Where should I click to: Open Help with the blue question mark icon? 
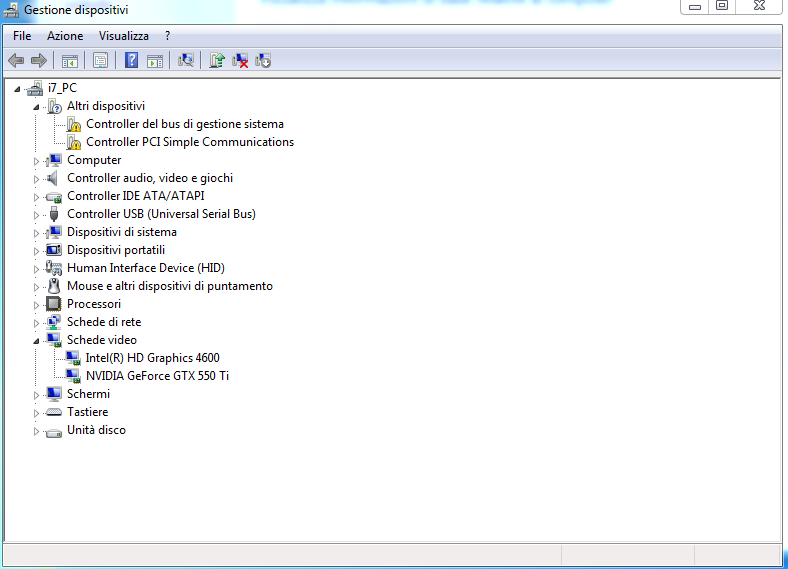pos(131,60)
